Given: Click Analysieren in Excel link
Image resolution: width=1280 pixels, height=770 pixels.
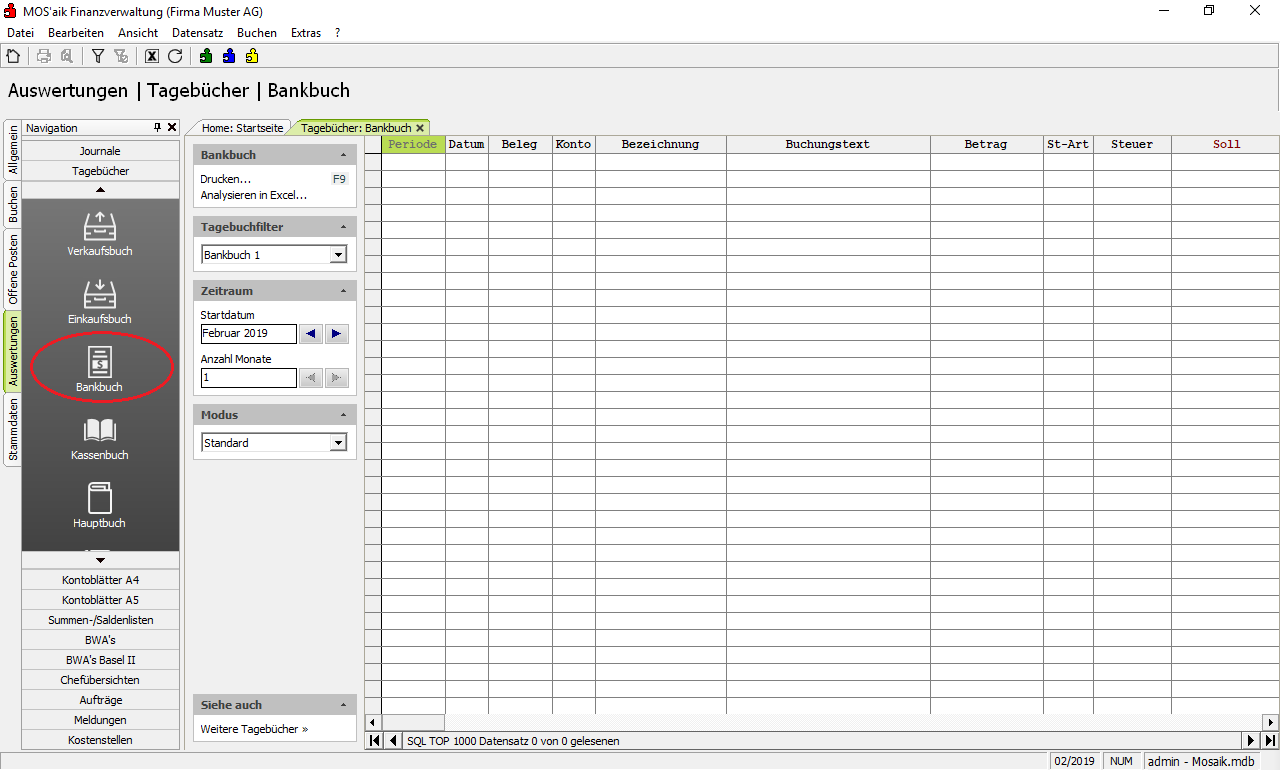Looking at the screenshot, I should click(x=253, y=195).
